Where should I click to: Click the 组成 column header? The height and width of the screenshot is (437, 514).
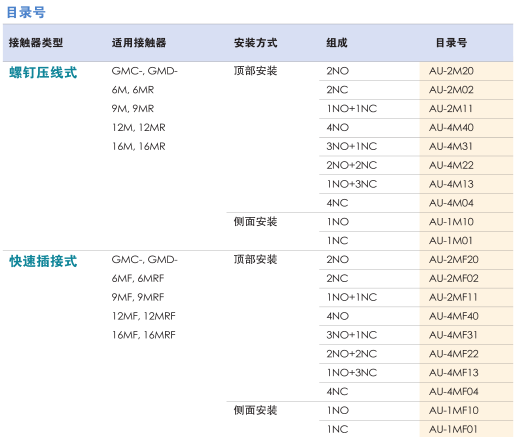tap(337, 43)
